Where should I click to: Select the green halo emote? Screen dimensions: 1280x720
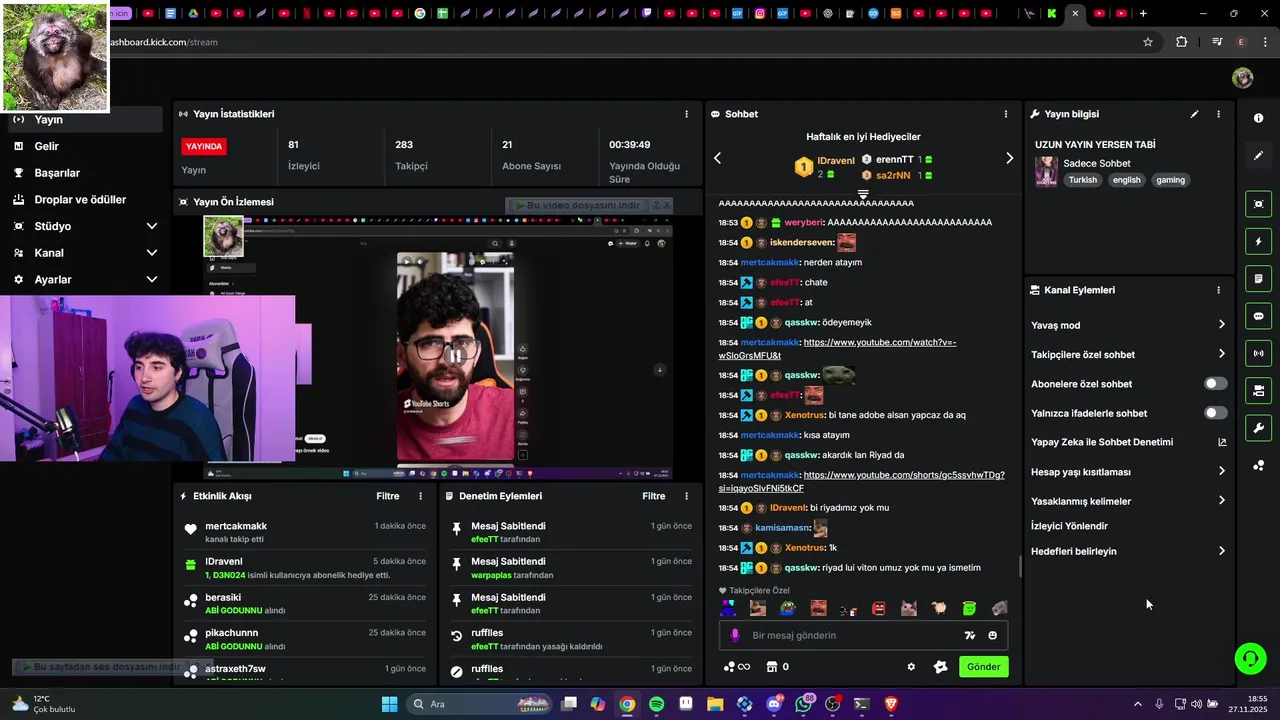pyautogui.click(x=969, y=608)
